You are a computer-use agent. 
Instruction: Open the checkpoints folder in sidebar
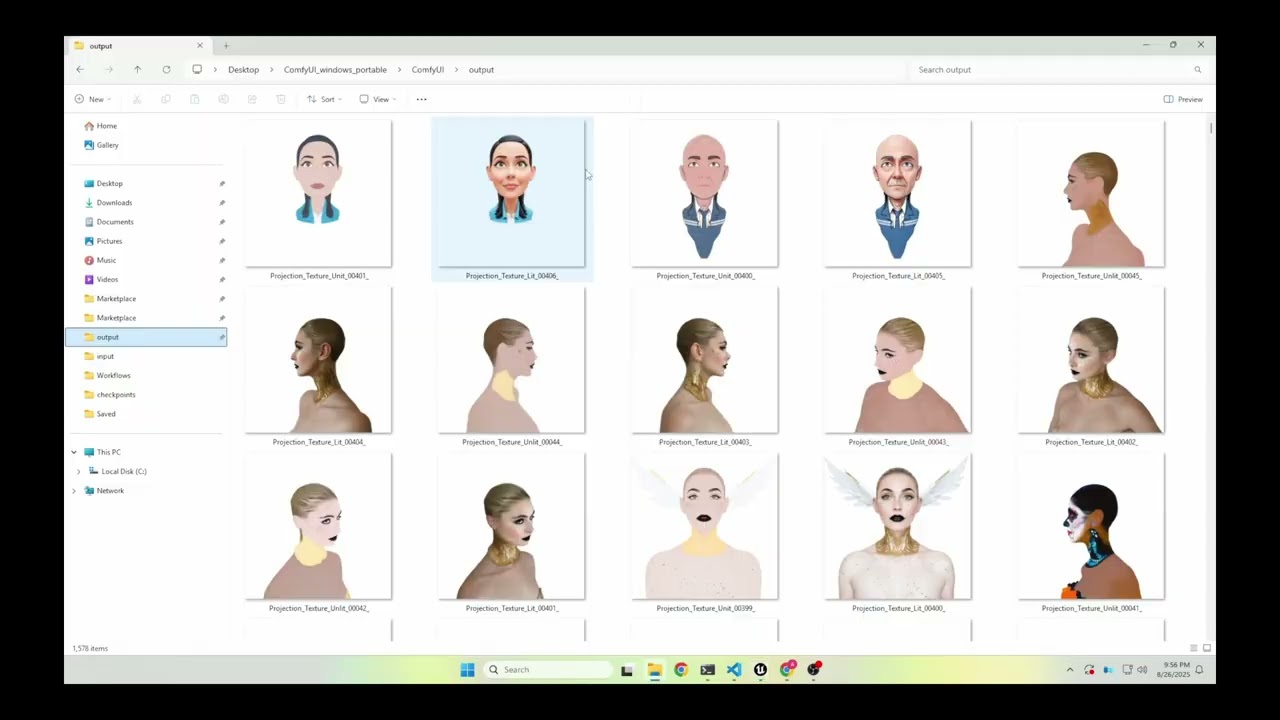[x=116, y=395]
